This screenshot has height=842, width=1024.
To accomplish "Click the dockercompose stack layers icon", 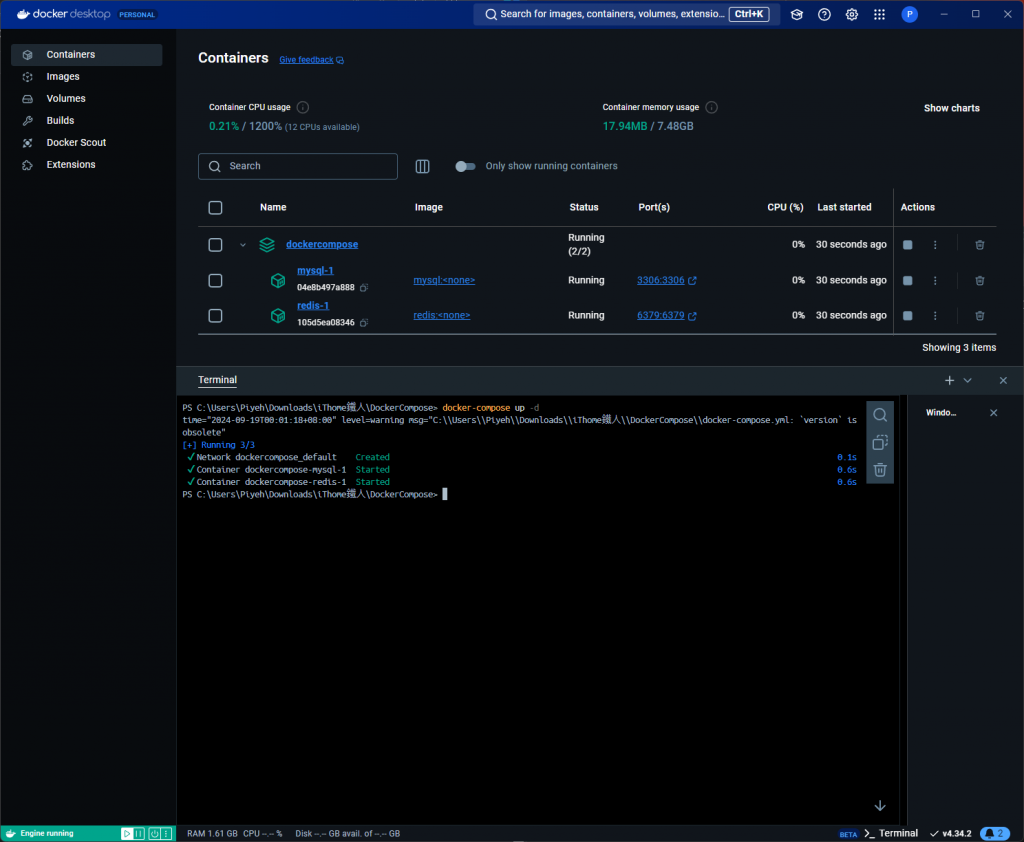I will click(x=267, y=245).
